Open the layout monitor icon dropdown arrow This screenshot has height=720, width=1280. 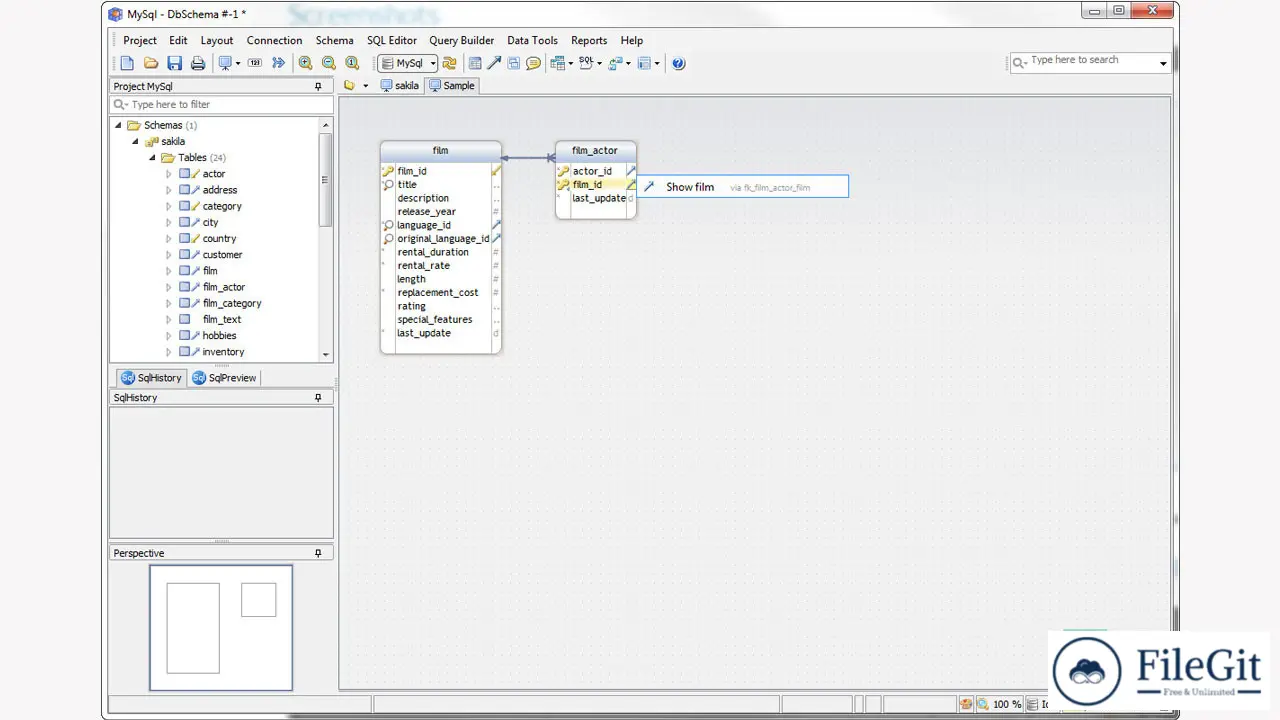click(x=238, y=63)
